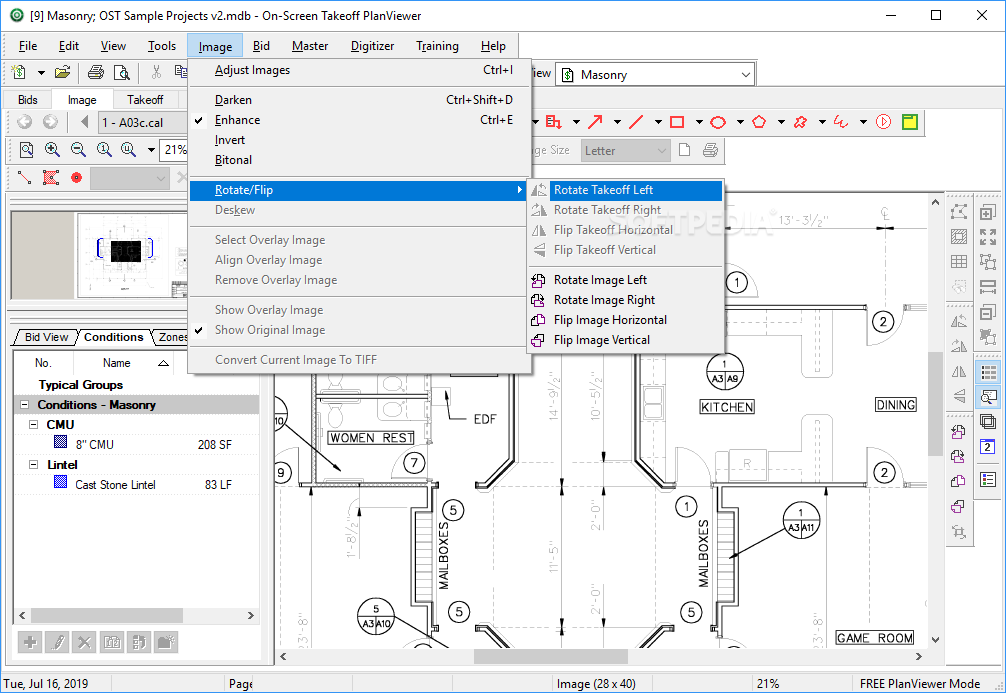Click the yellow note icon in annotation toolbar
This screenshot has width=1006, height=693.
click(910, 121)
